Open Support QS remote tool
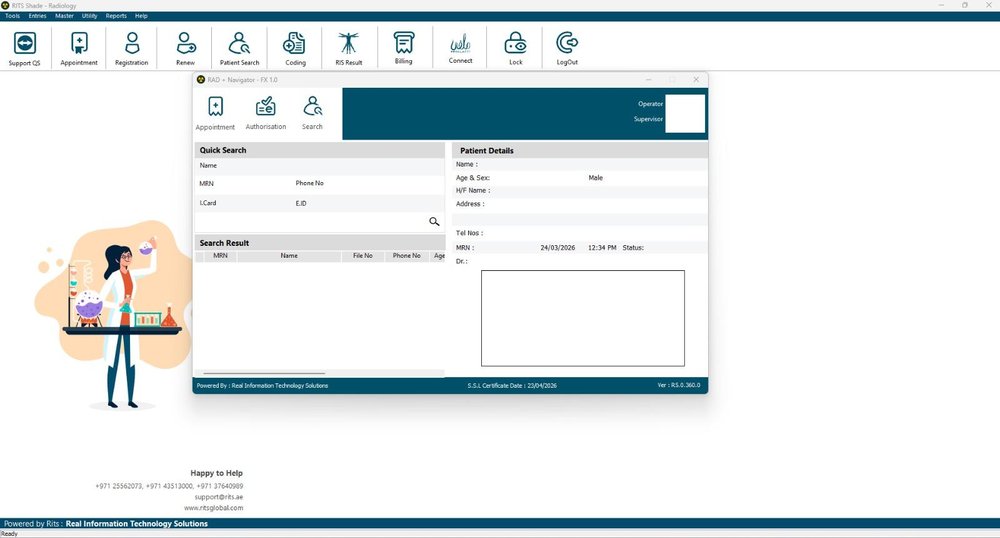This screenshot has width=1000, height=538. tap(24, 48)
